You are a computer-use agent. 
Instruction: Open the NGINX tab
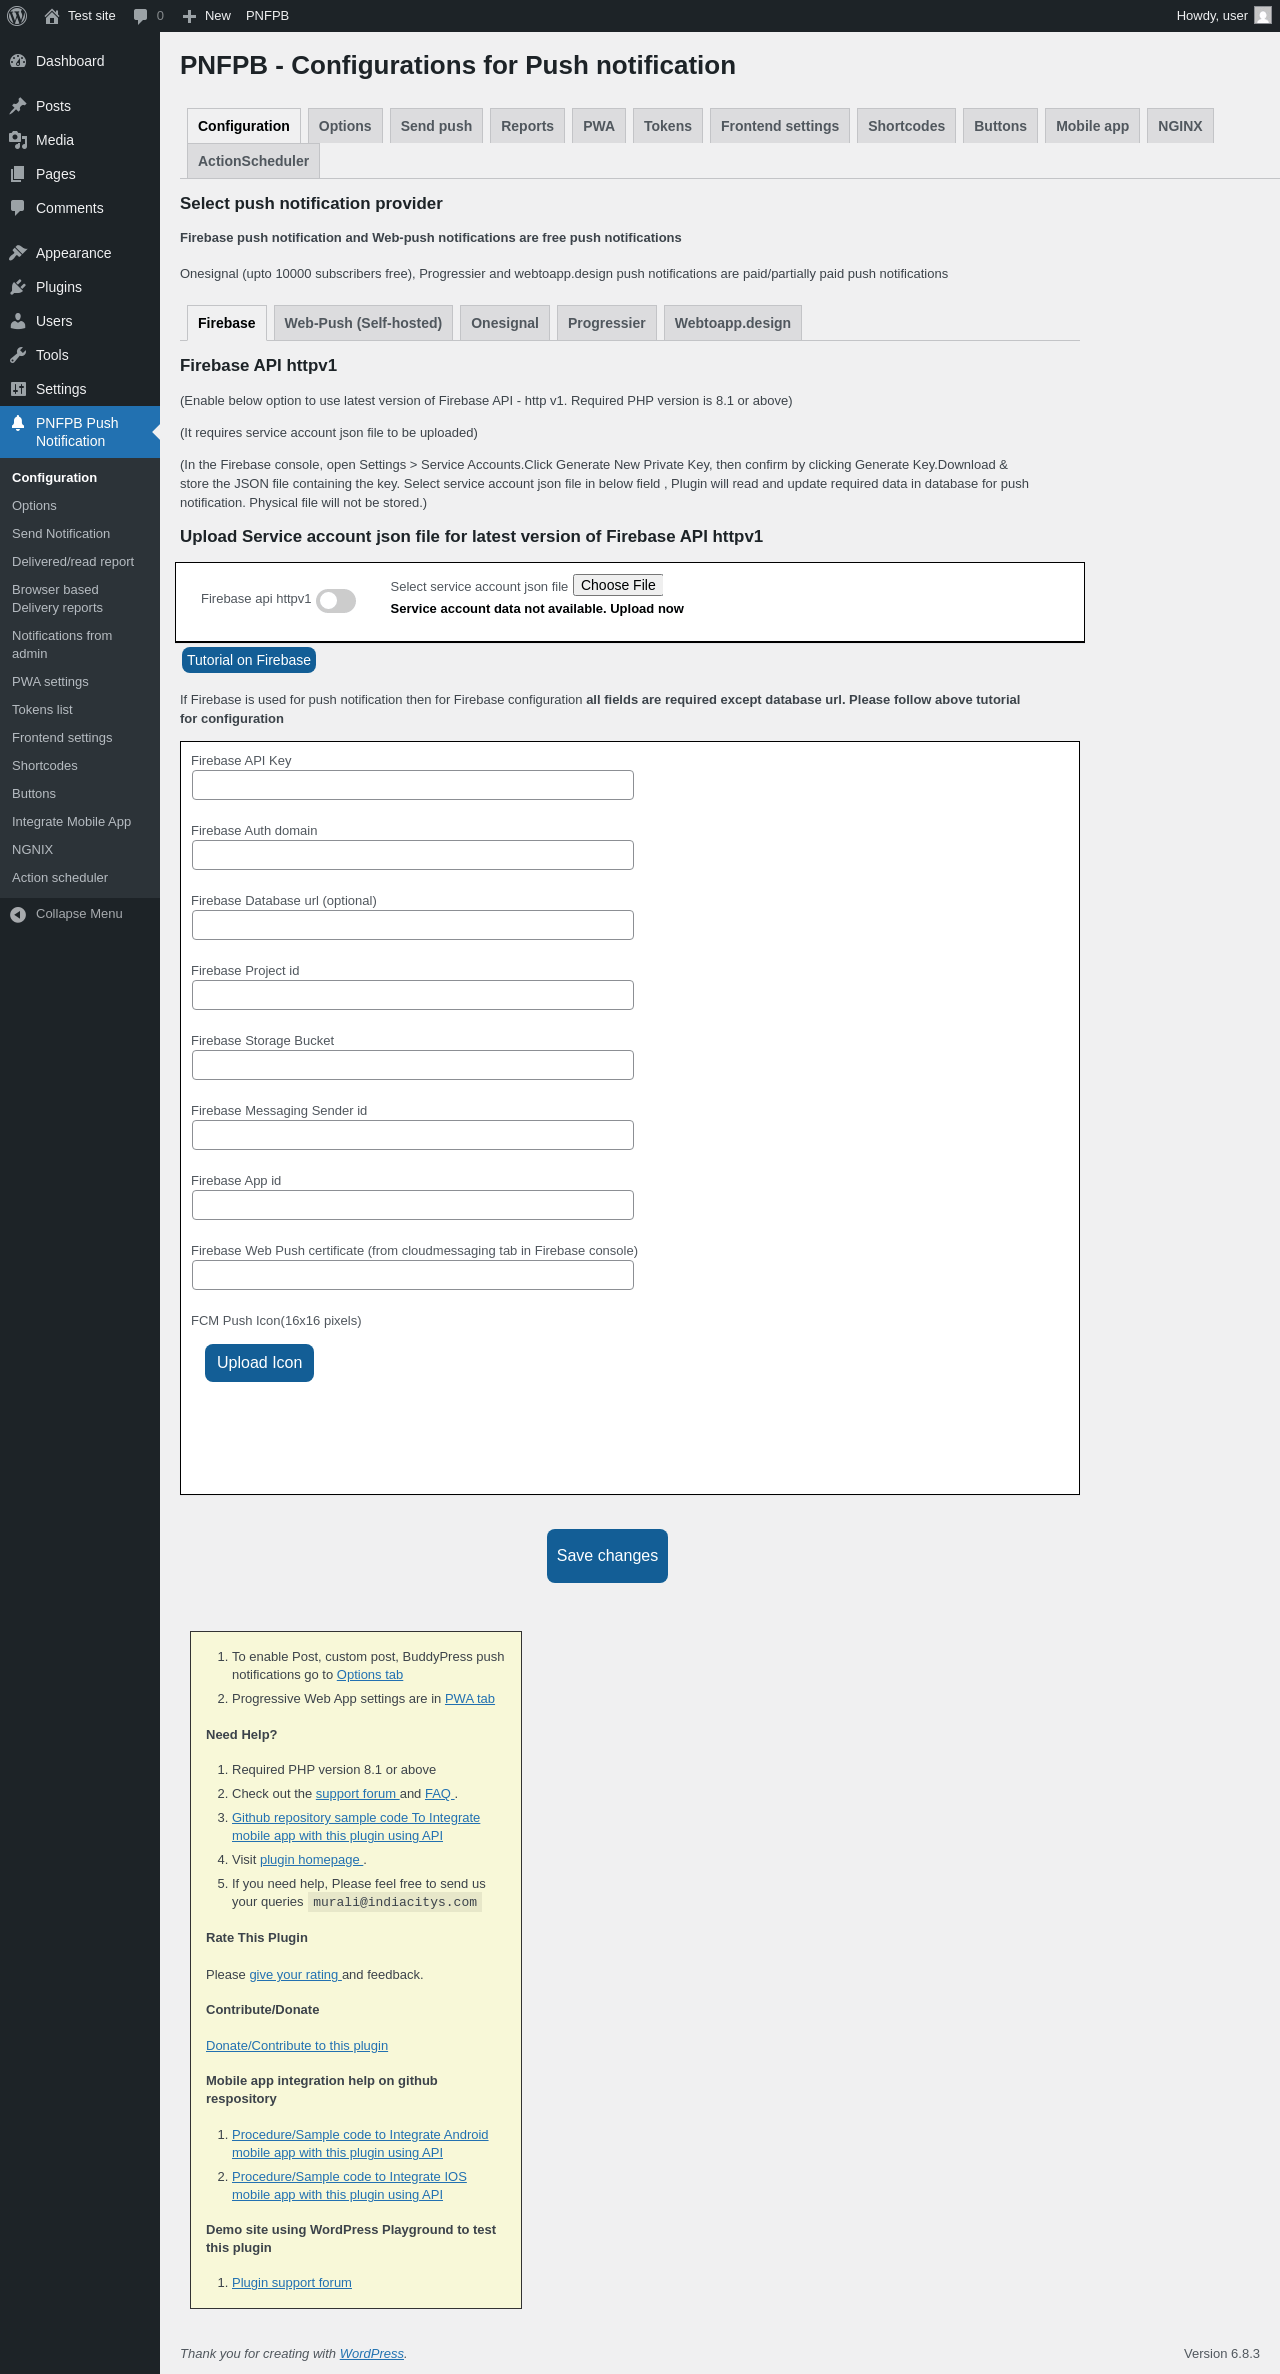[x=1180, y=126]
